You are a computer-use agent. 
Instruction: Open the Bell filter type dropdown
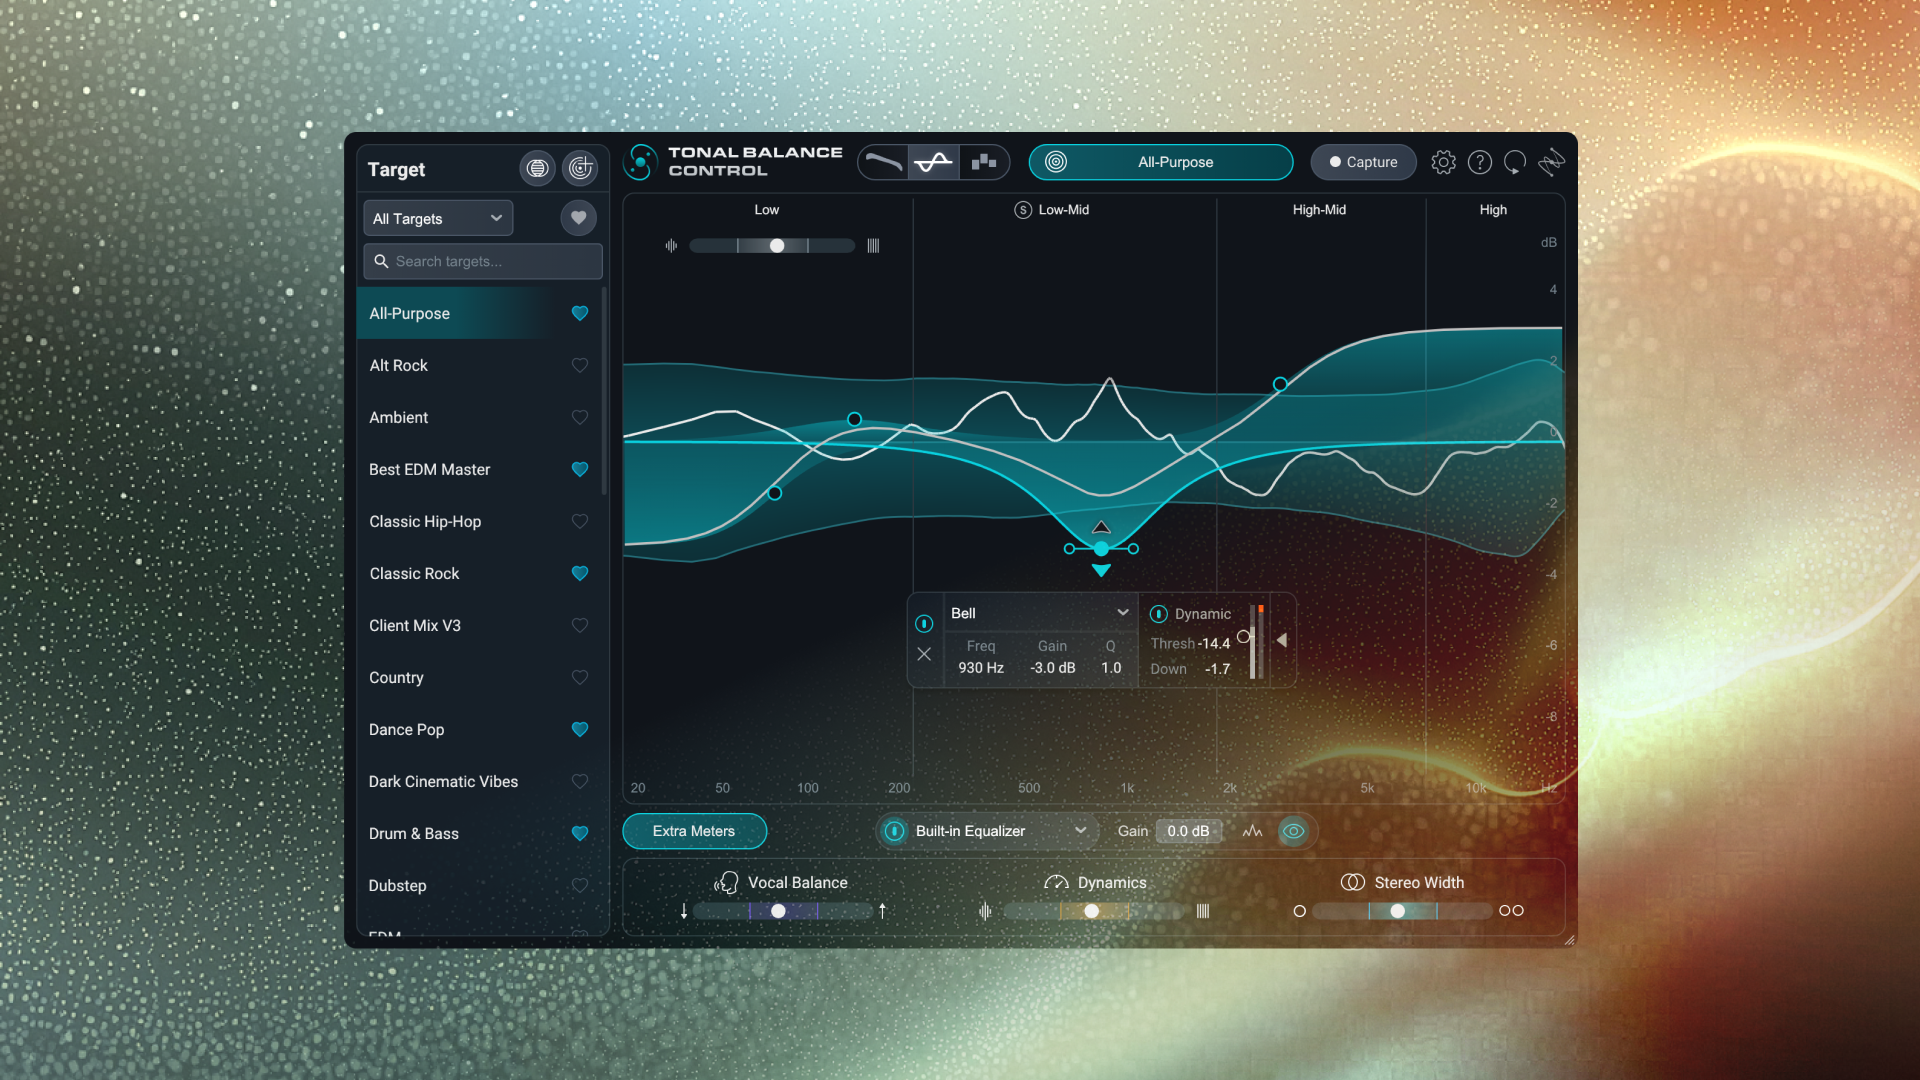1040,613
